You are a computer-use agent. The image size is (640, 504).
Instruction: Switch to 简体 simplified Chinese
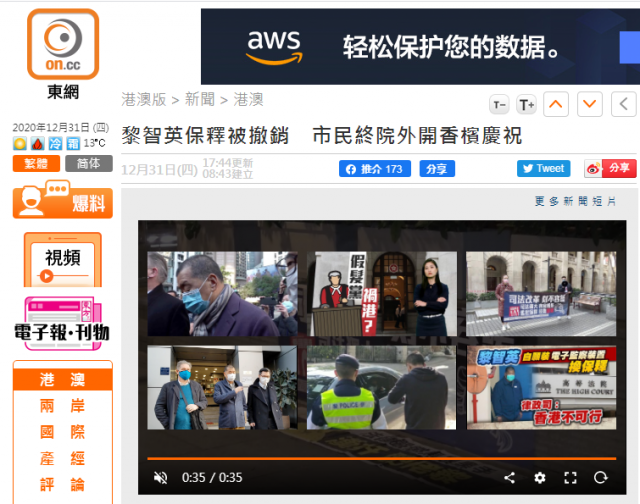click(x=89, y=164)
